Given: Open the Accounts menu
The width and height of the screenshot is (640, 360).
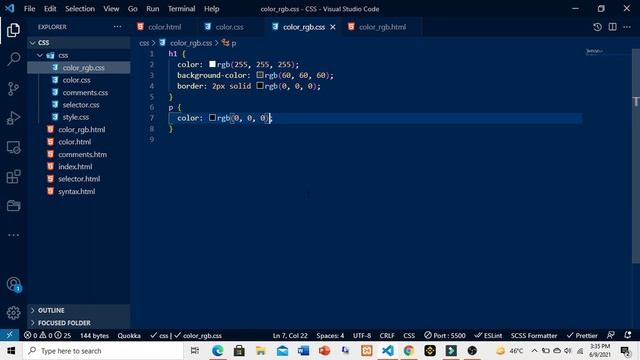Looking at the screenshot, I should (x=13, y=284).
